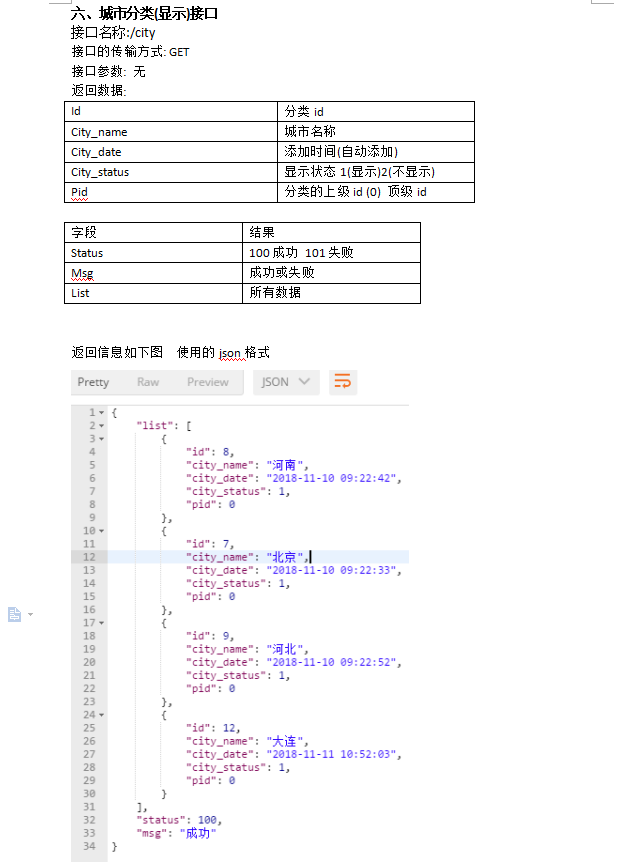Click the date "2018-11-11 10:52:03"

click(331, 755)
